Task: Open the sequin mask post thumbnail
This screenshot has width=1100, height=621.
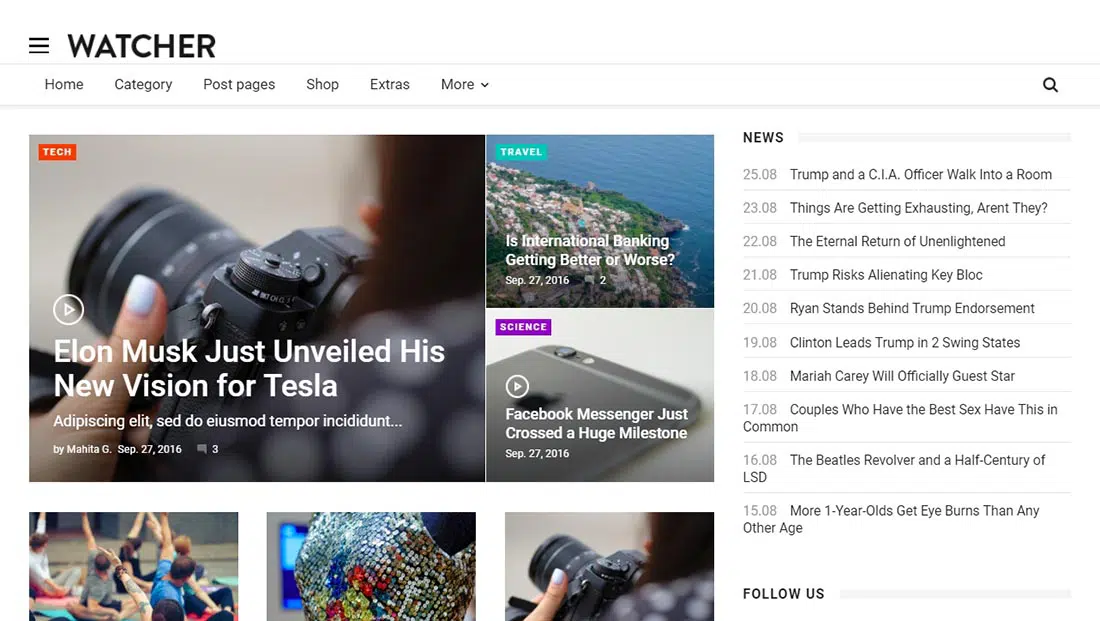Action: tap(371, 566)
